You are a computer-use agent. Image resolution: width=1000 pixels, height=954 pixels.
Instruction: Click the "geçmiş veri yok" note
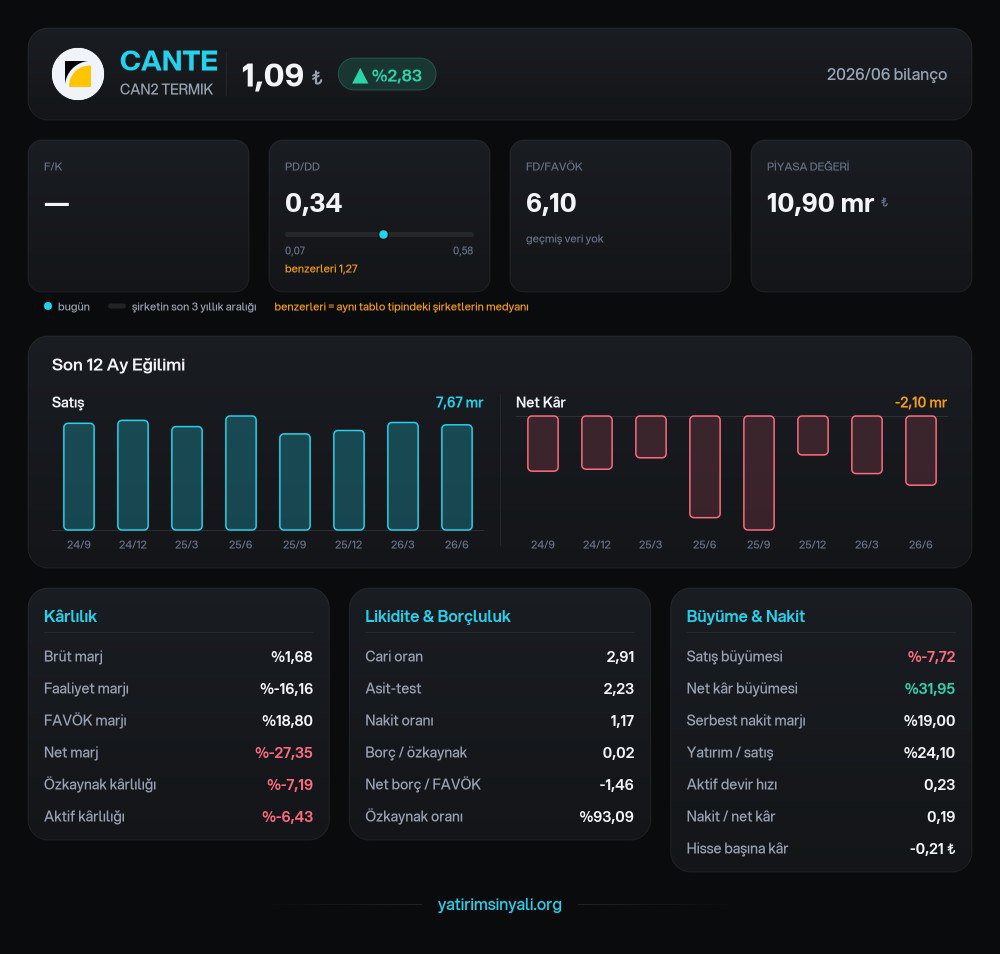564,238
